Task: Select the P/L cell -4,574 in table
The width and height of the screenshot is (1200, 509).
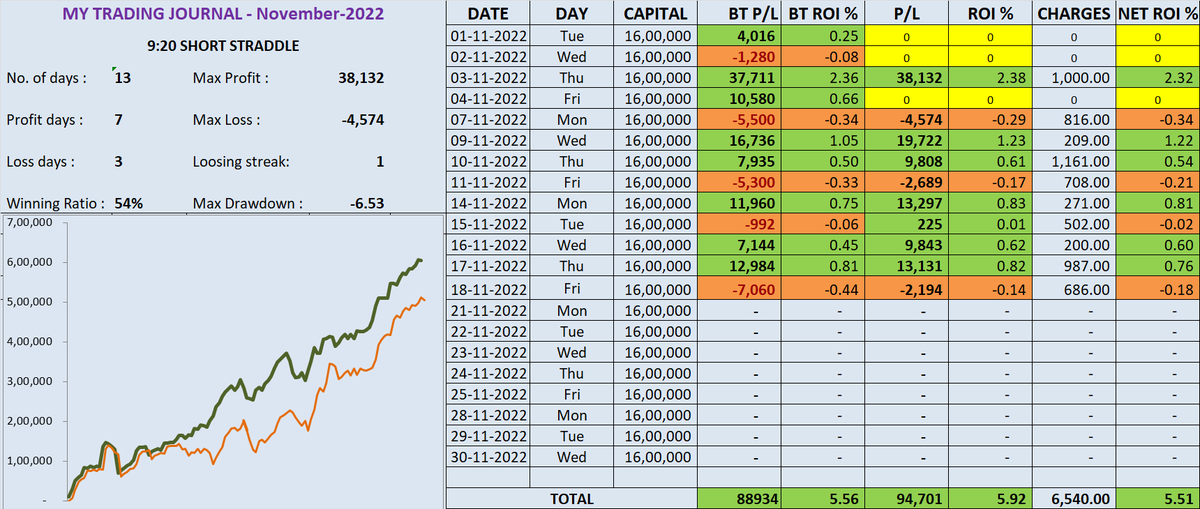Action: click(x=909, y=119)
